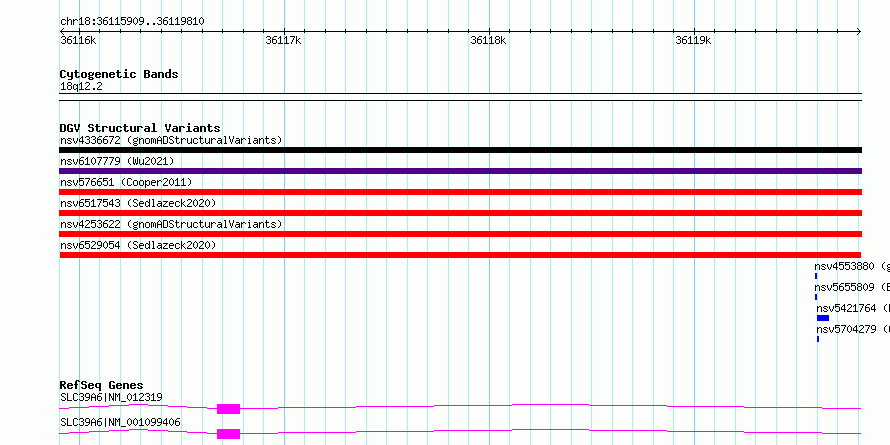Click the blue nsv5421764 variant block
This screenshot has height=445, width=890.
[x=822, y=318]
